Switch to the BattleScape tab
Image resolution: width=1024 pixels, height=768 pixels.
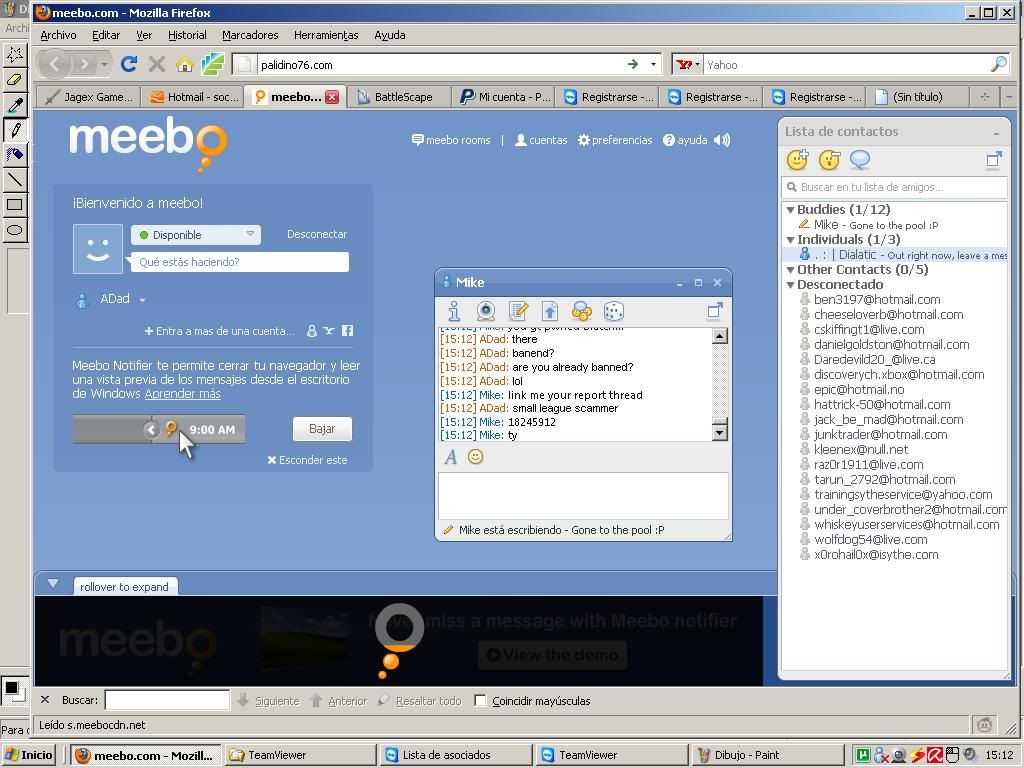pos(398,97)
